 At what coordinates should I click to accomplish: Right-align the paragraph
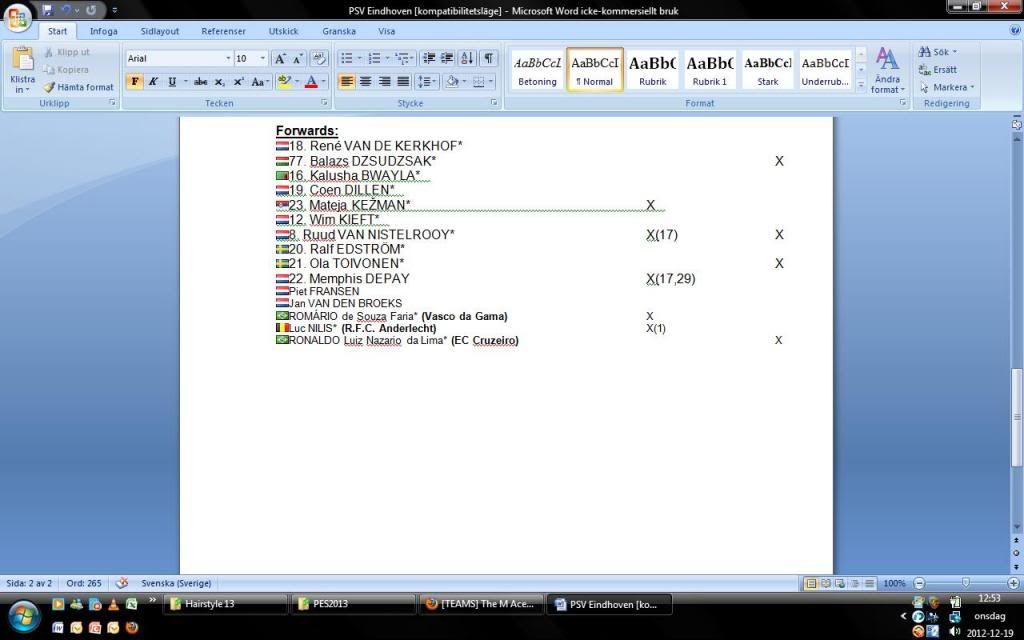tap(385, 82)
